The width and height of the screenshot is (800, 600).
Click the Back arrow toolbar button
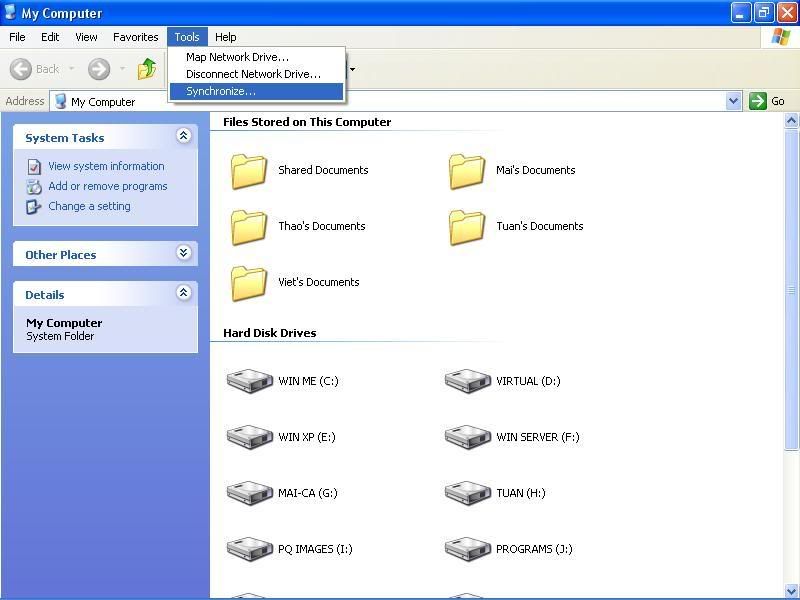coord(21,69)
